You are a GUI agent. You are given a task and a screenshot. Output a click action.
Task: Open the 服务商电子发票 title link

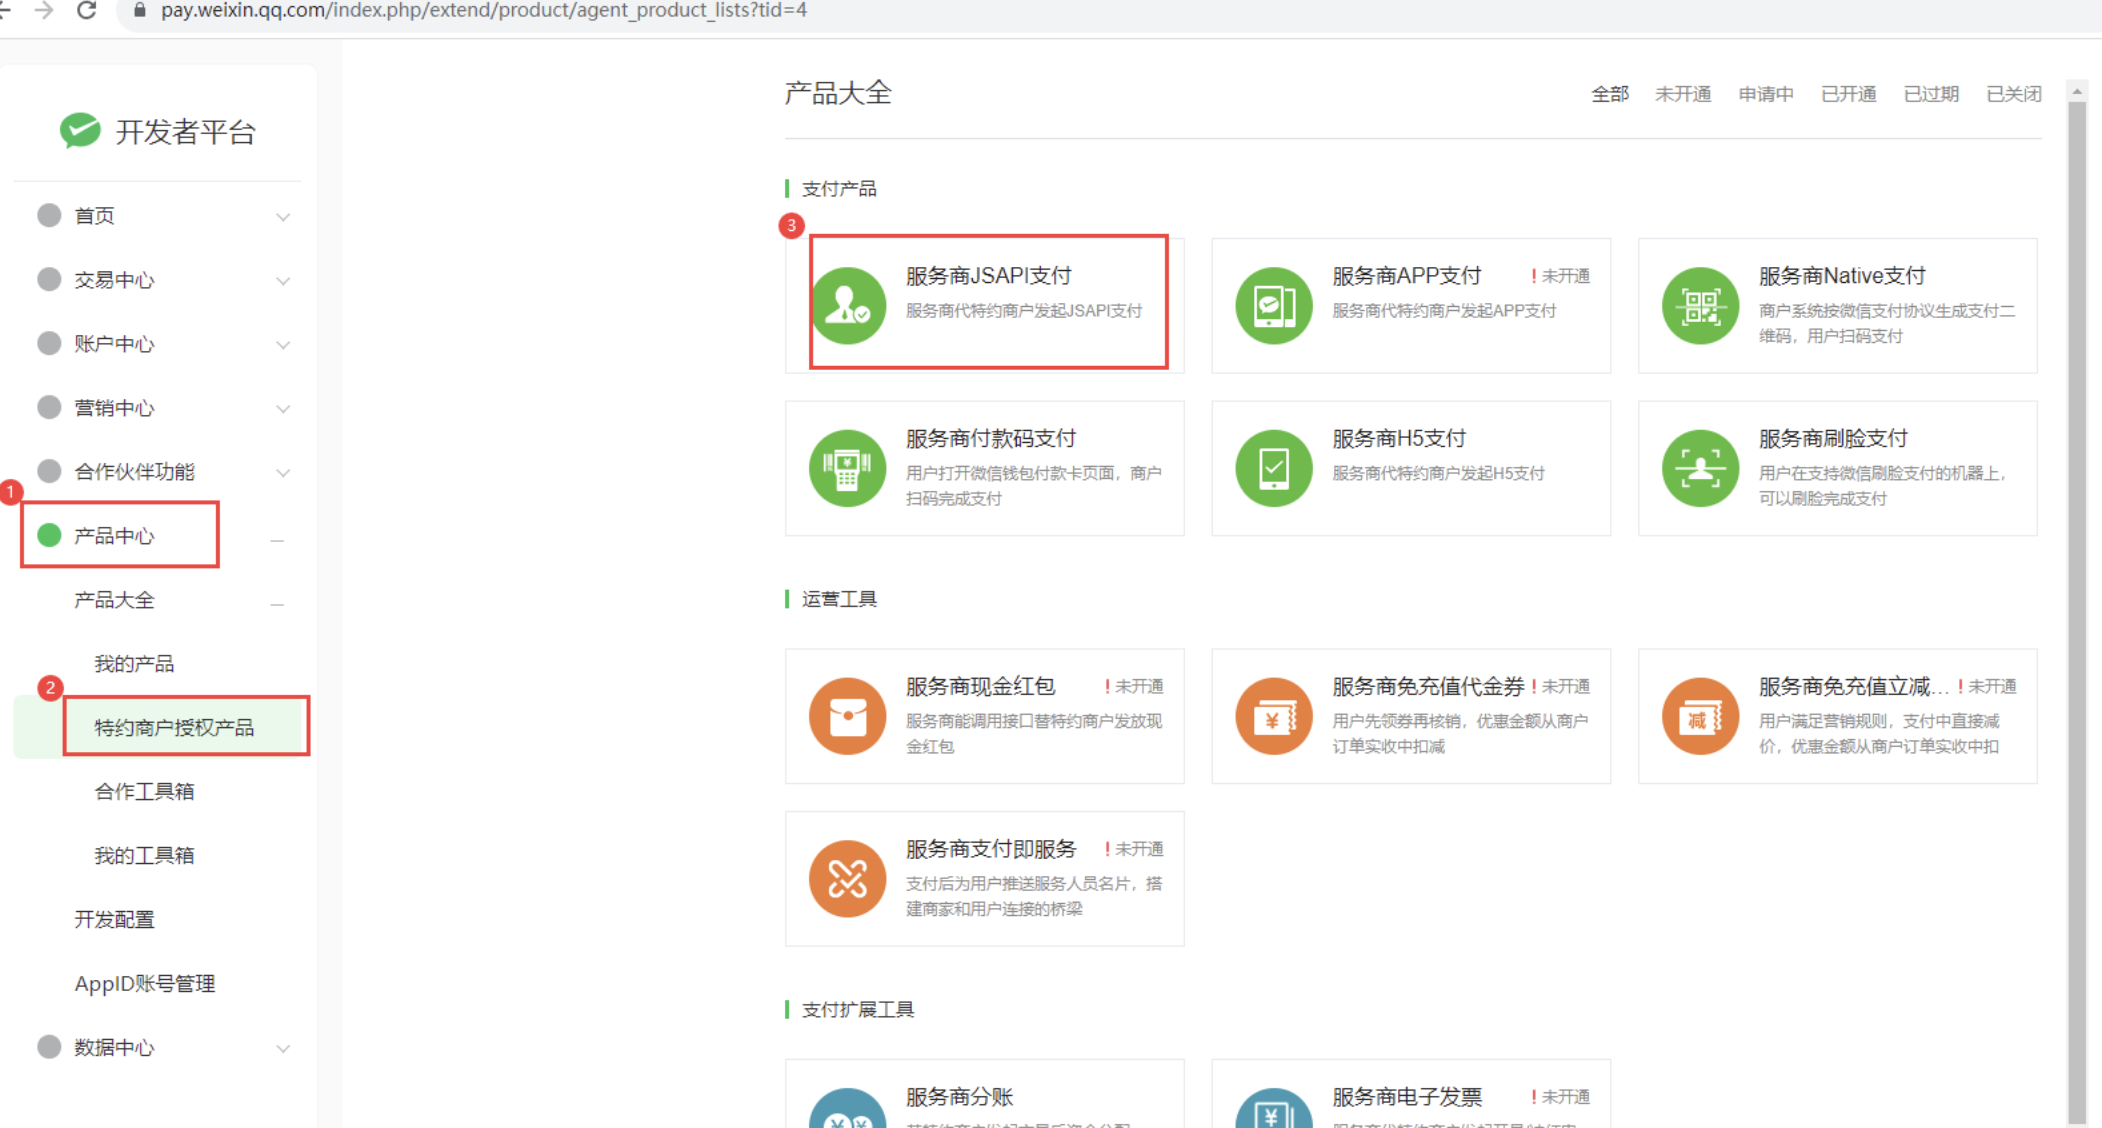point(1407,1097)
